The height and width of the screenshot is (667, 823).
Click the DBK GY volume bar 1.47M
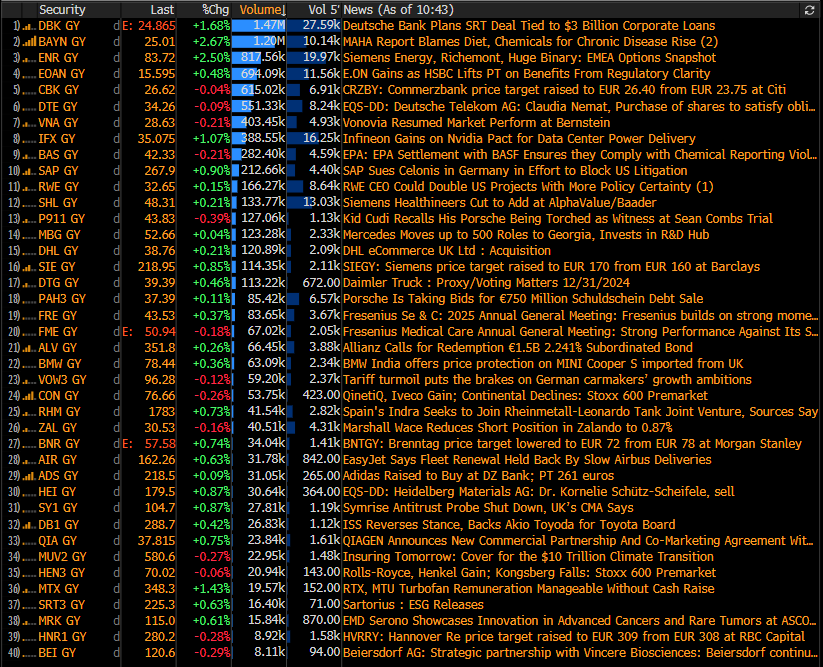coord(259,26)
